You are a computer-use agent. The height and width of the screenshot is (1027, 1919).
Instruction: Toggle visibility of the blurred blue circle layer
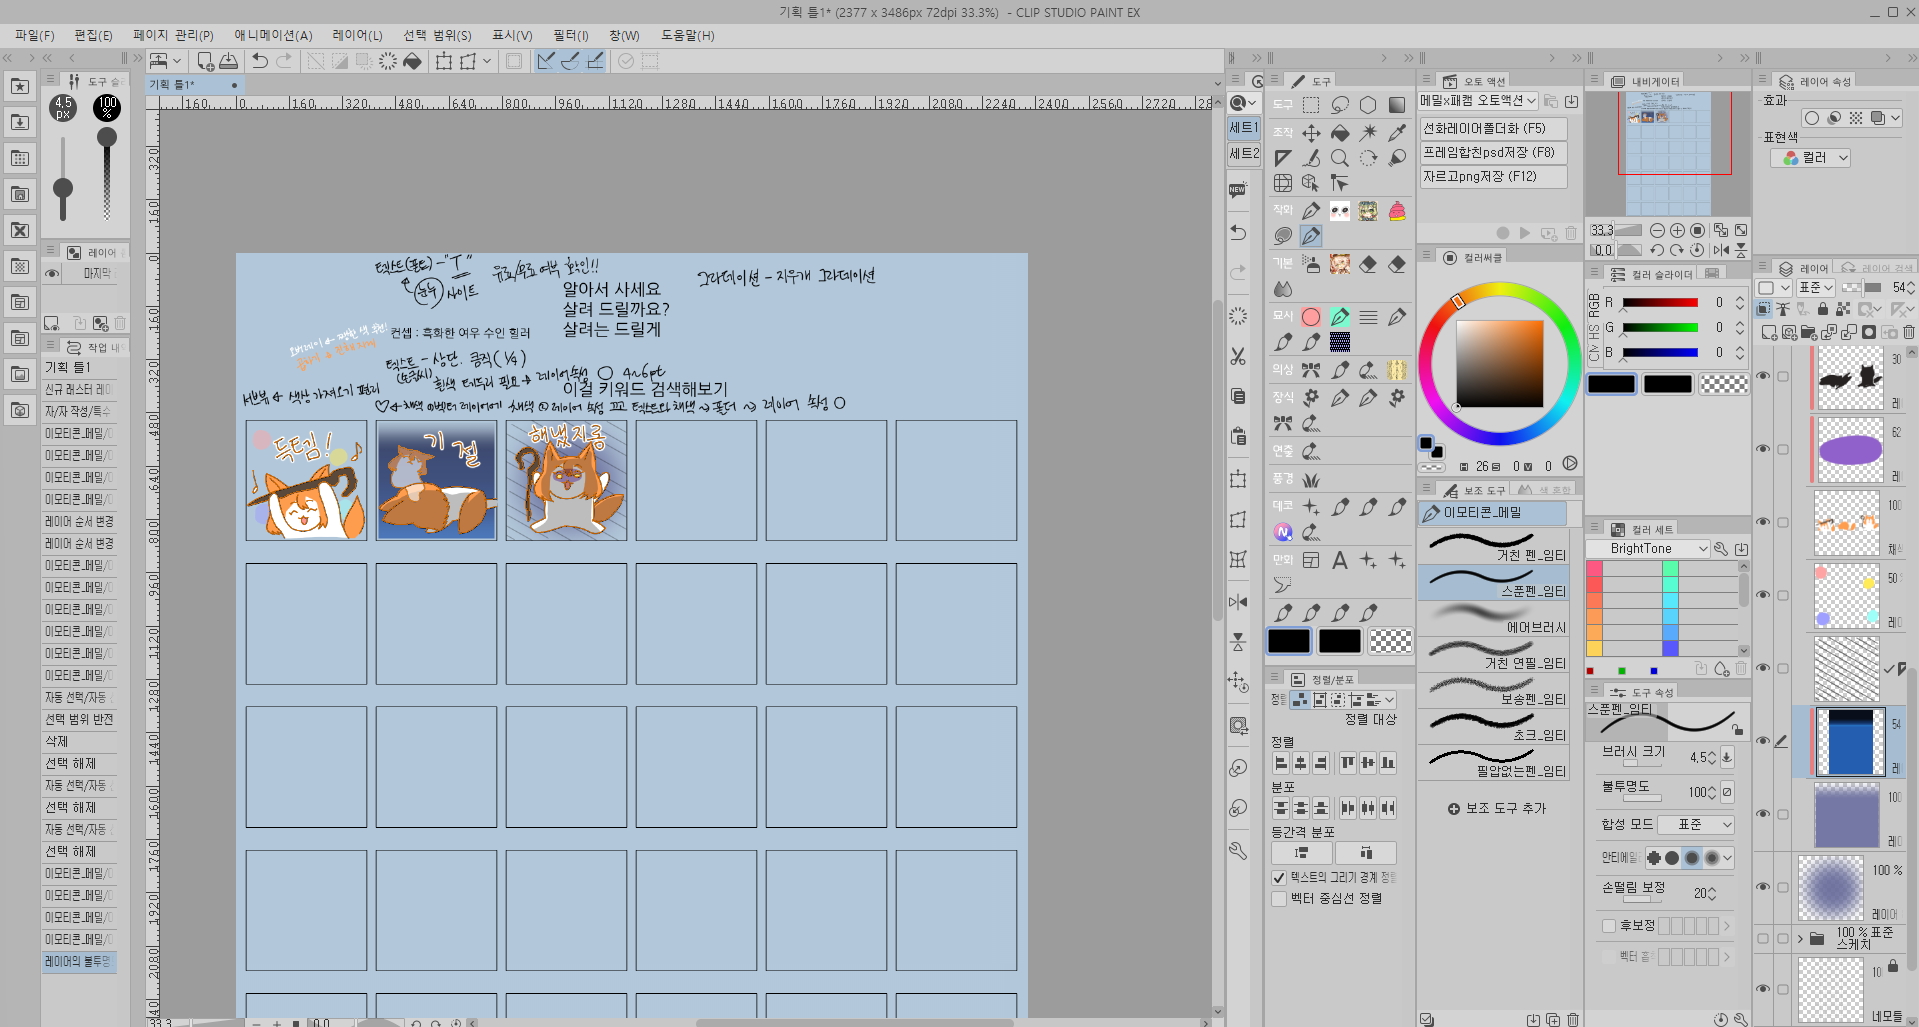tap(1763, 887)
